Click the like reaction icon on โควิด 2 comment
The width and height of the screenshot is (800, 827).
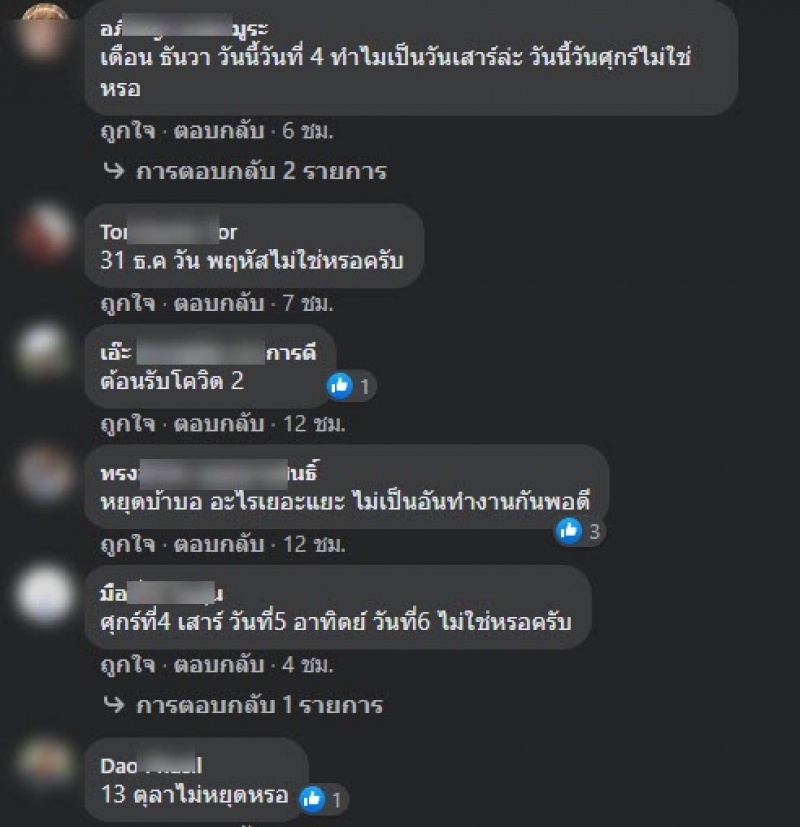click(x=340, y=386)
